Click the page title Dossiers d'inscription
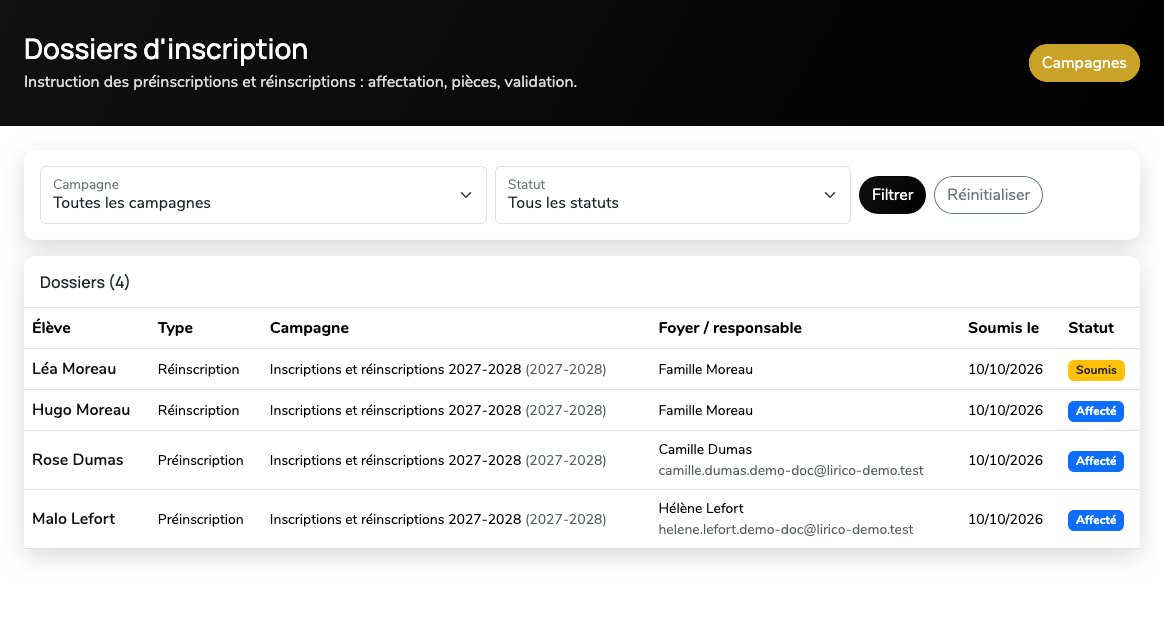Screen dimensions: 1164x621 (x=166, y=50)
